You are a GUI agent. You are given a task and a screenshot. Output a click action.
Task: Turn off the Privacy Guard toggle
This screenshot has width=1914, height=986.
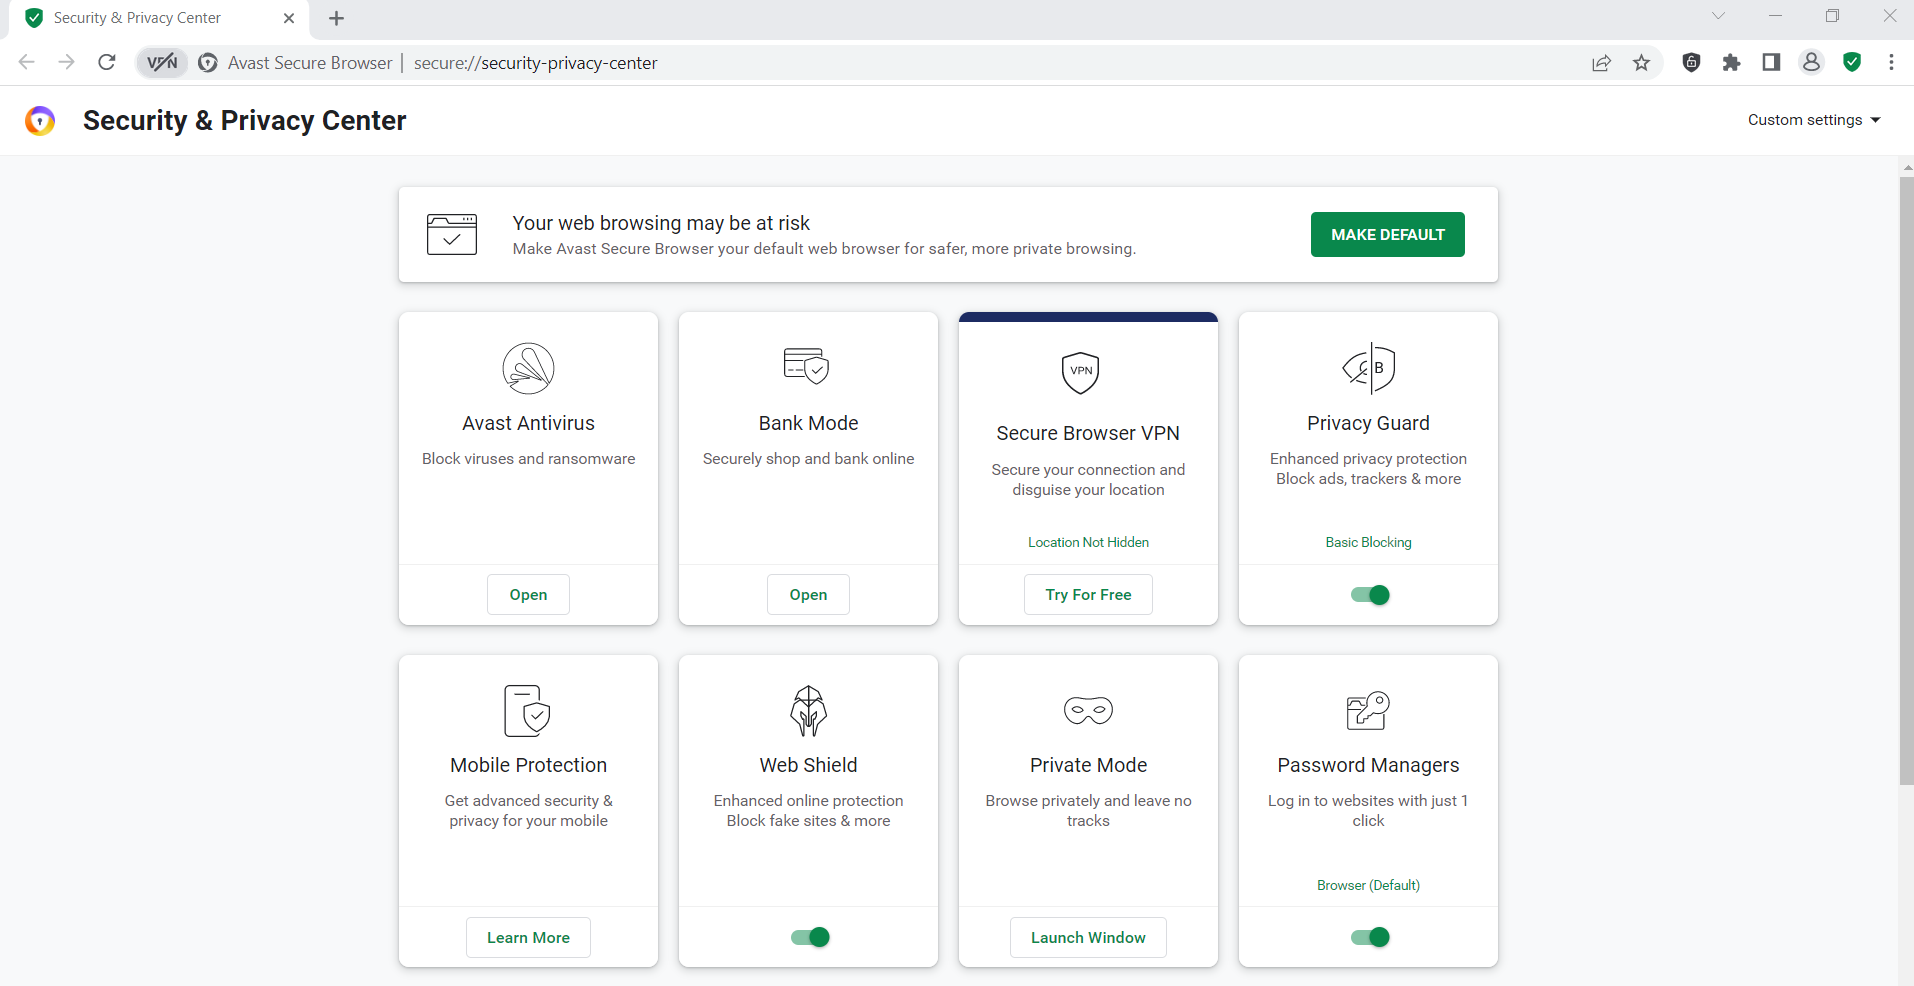click(x=1370, y=595)
